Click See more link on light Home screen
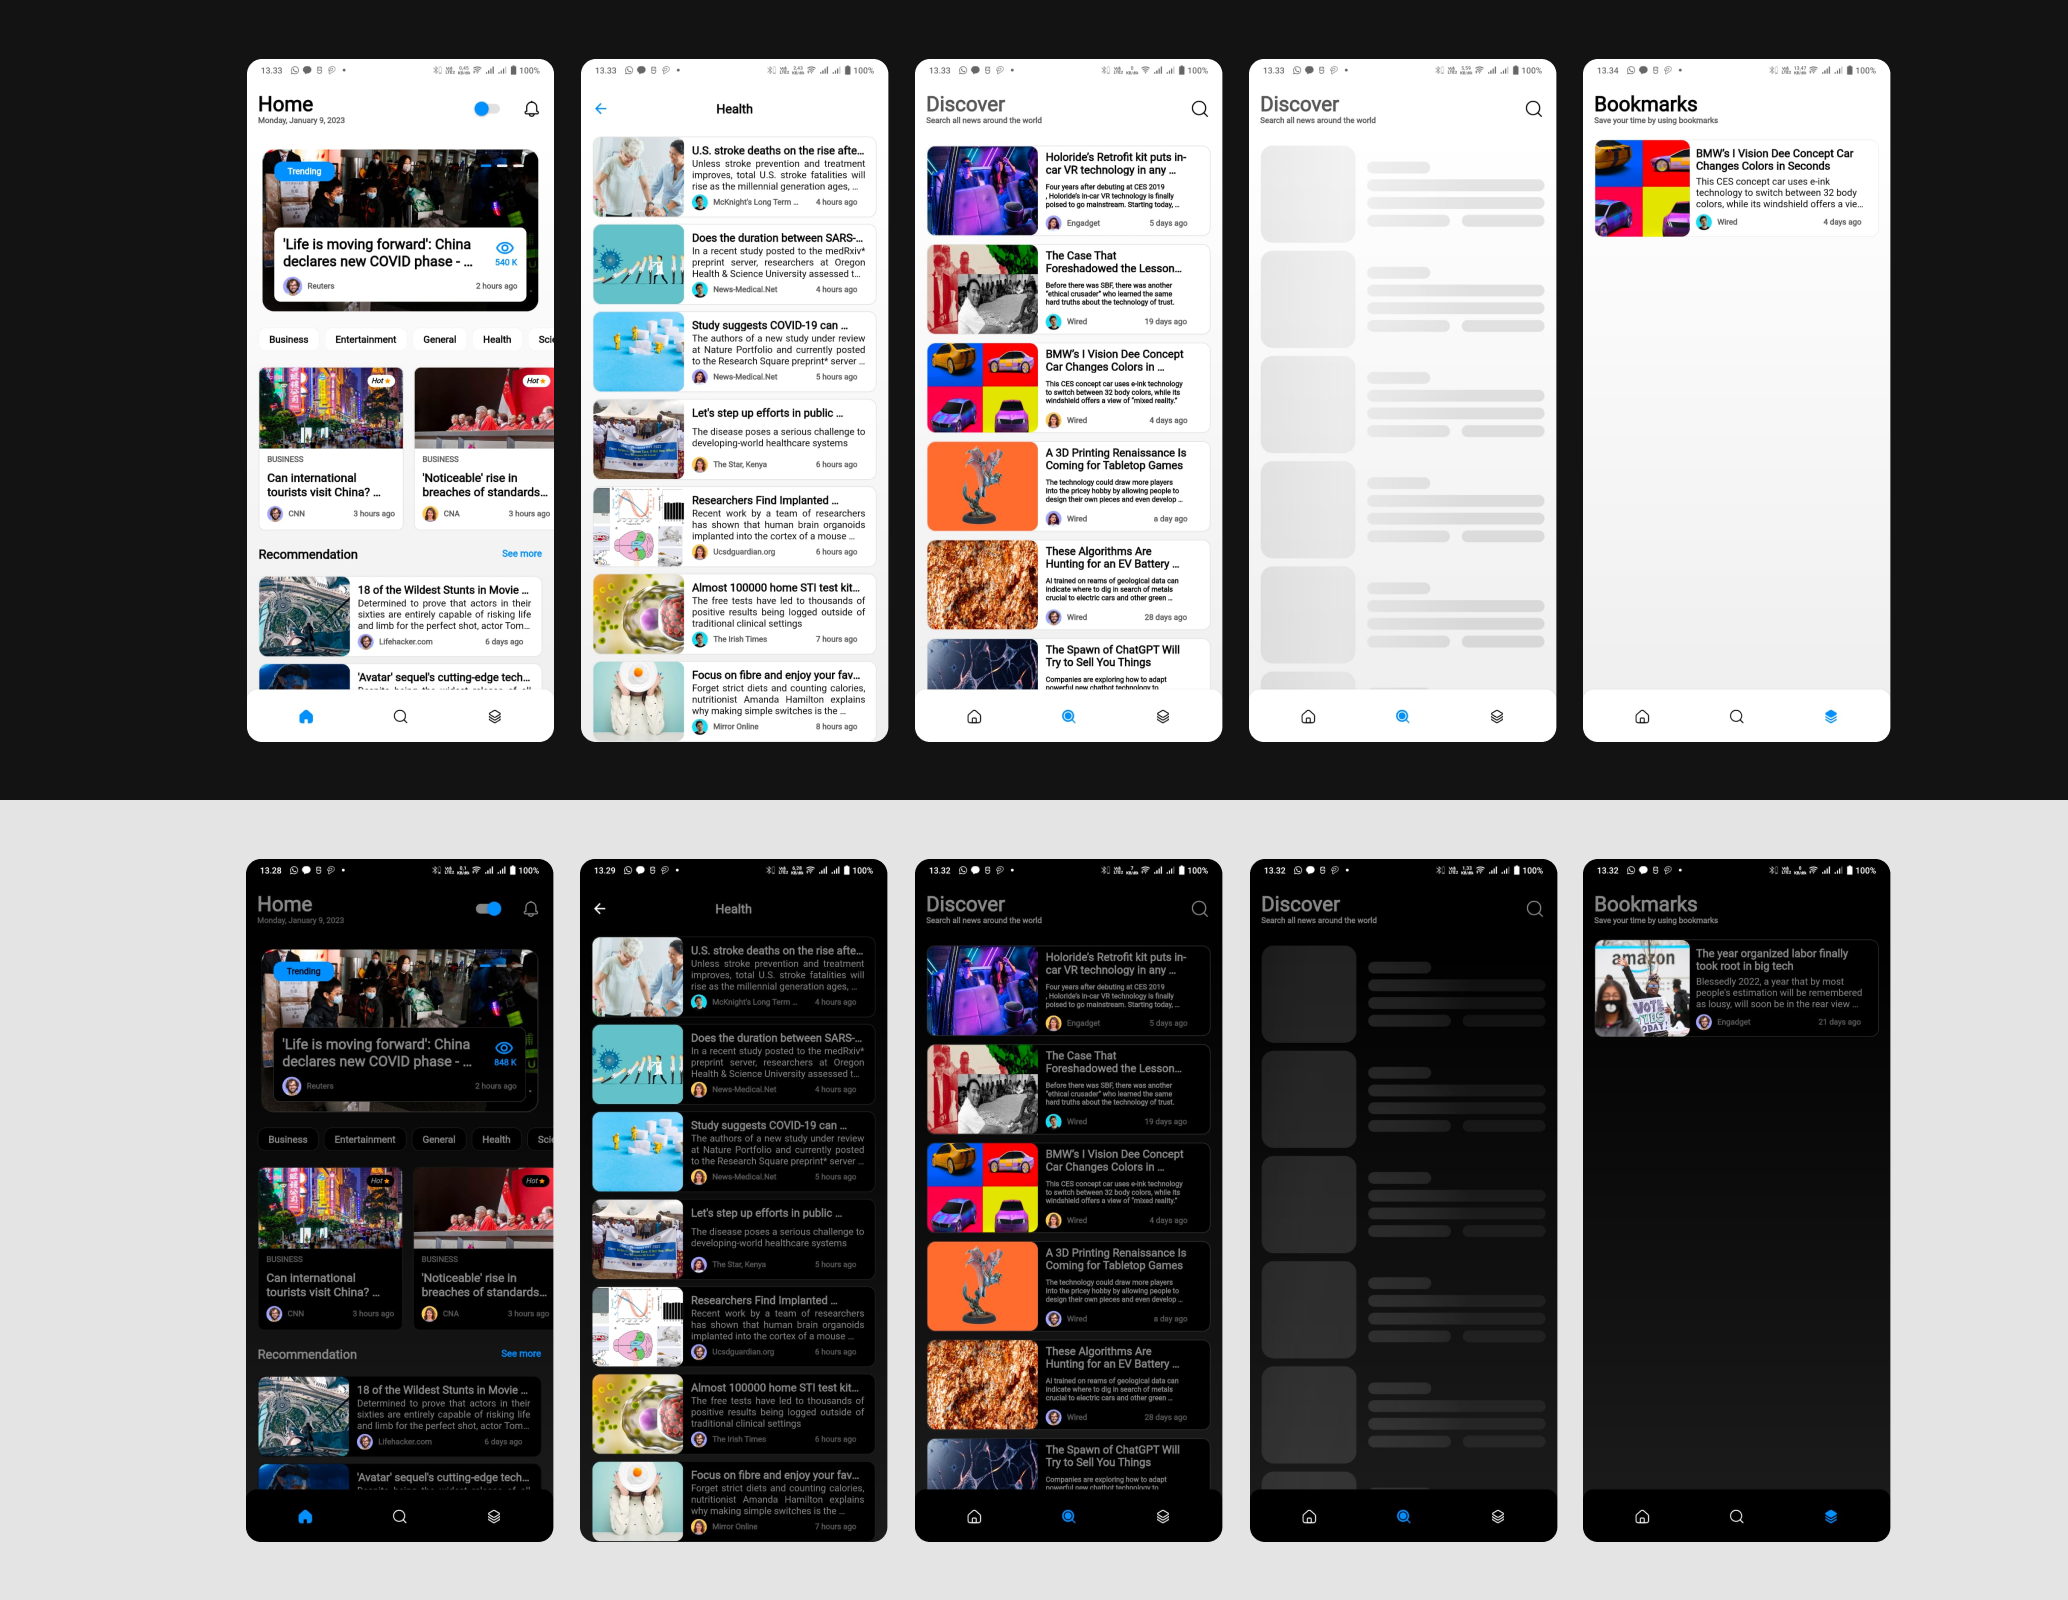 (x=521, y=554)
